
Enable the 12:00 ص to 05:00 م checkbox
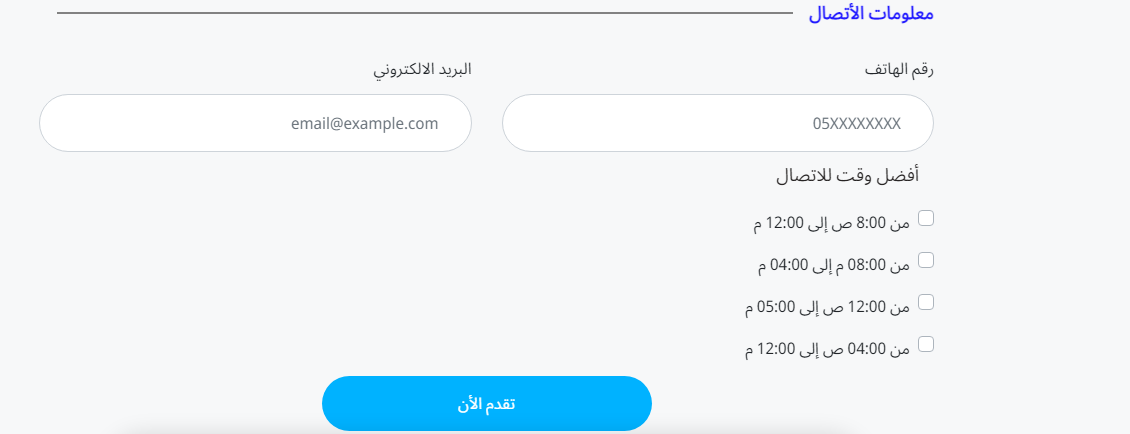point(926,302)
